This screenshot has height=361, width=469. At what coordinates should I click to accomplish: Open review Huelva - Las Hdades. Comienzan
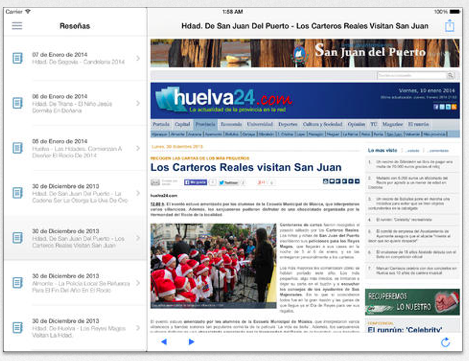75,148
